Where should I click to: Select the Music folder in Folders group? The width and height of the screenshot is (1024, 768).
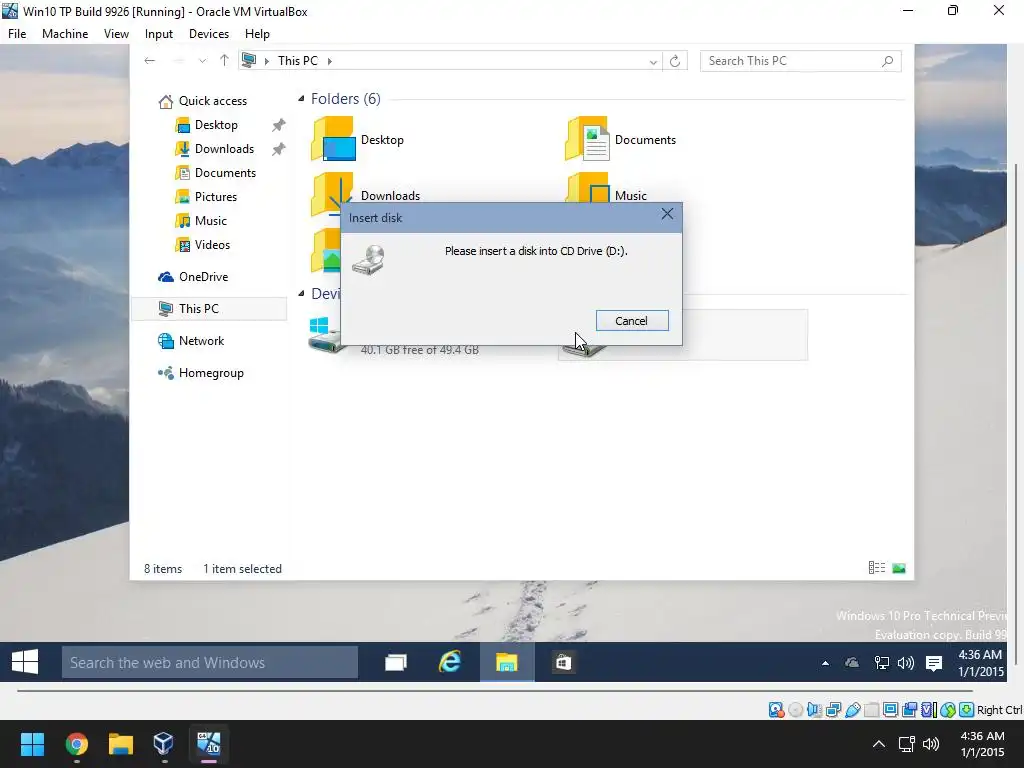point(631,195)
